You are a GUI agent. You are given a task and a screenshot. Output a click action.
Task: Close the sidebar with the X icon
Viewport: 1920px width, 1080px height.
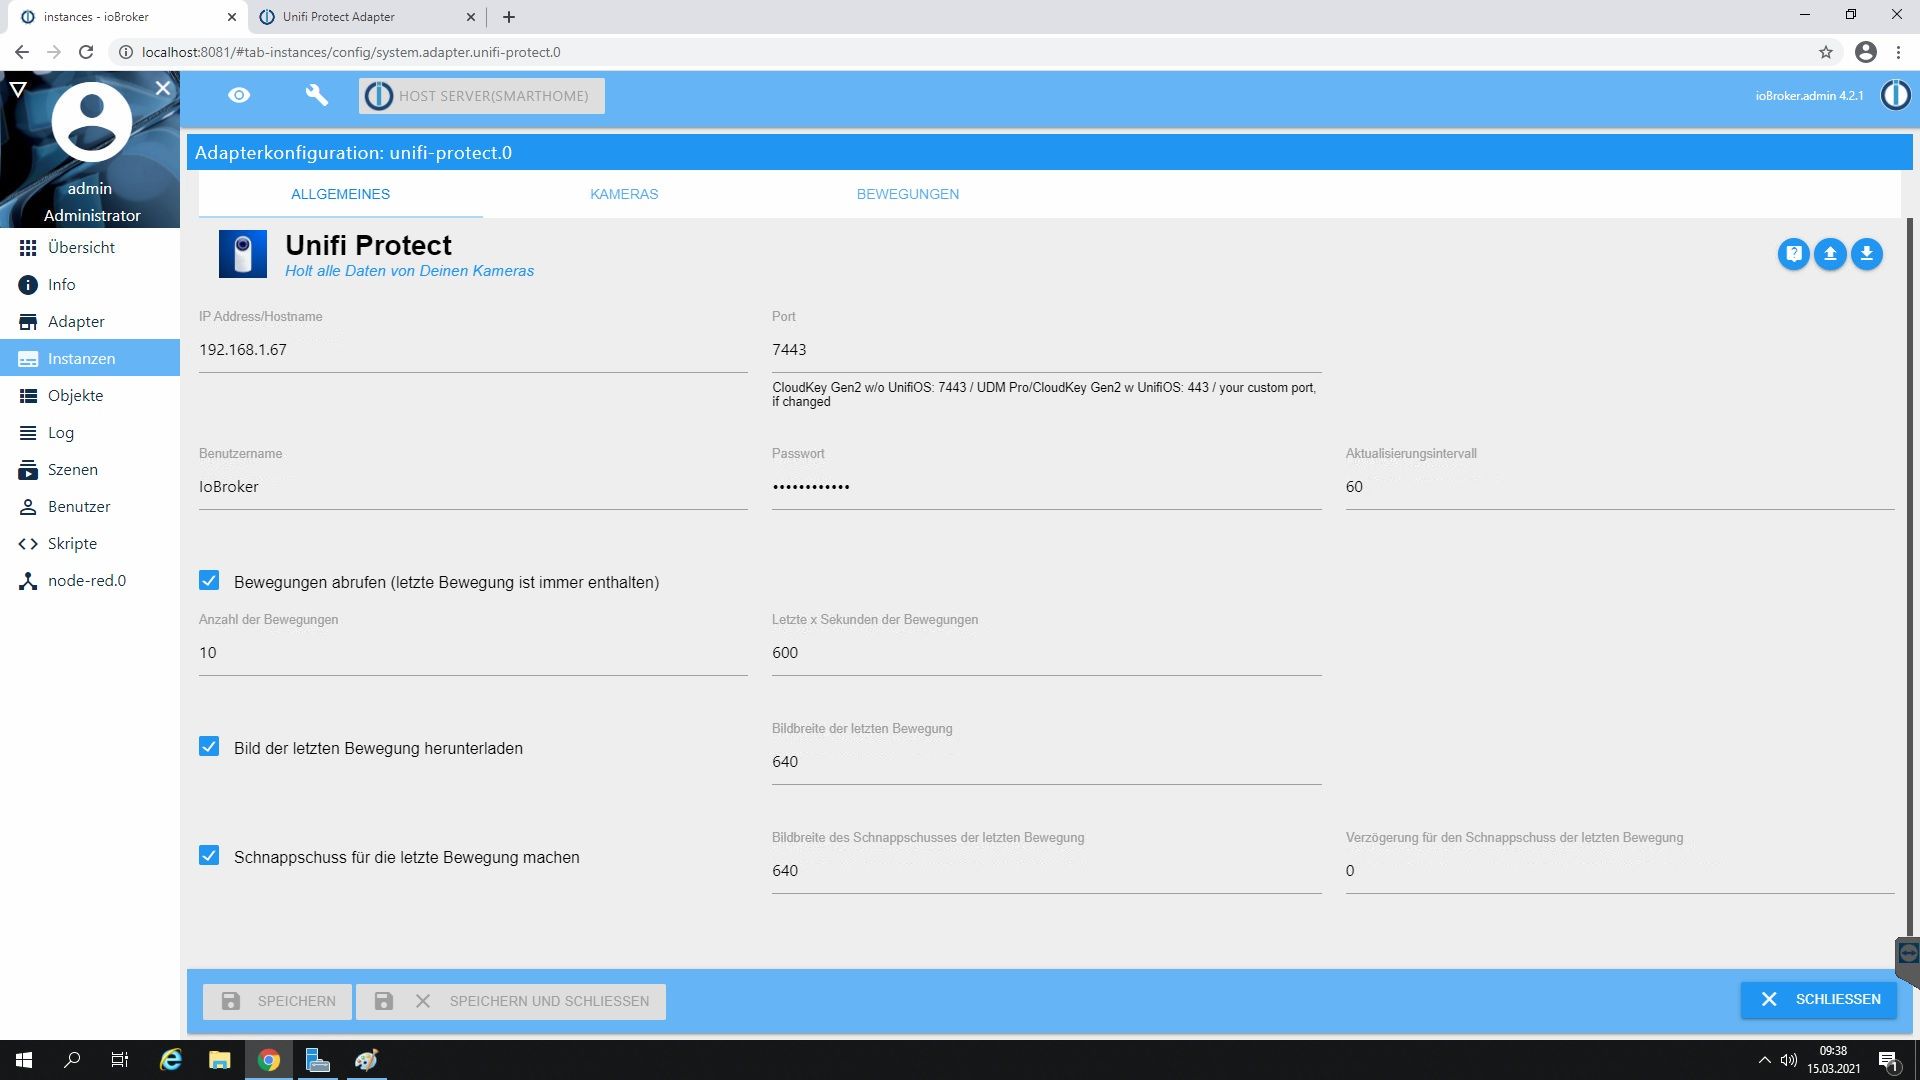[x=163, y=88]
